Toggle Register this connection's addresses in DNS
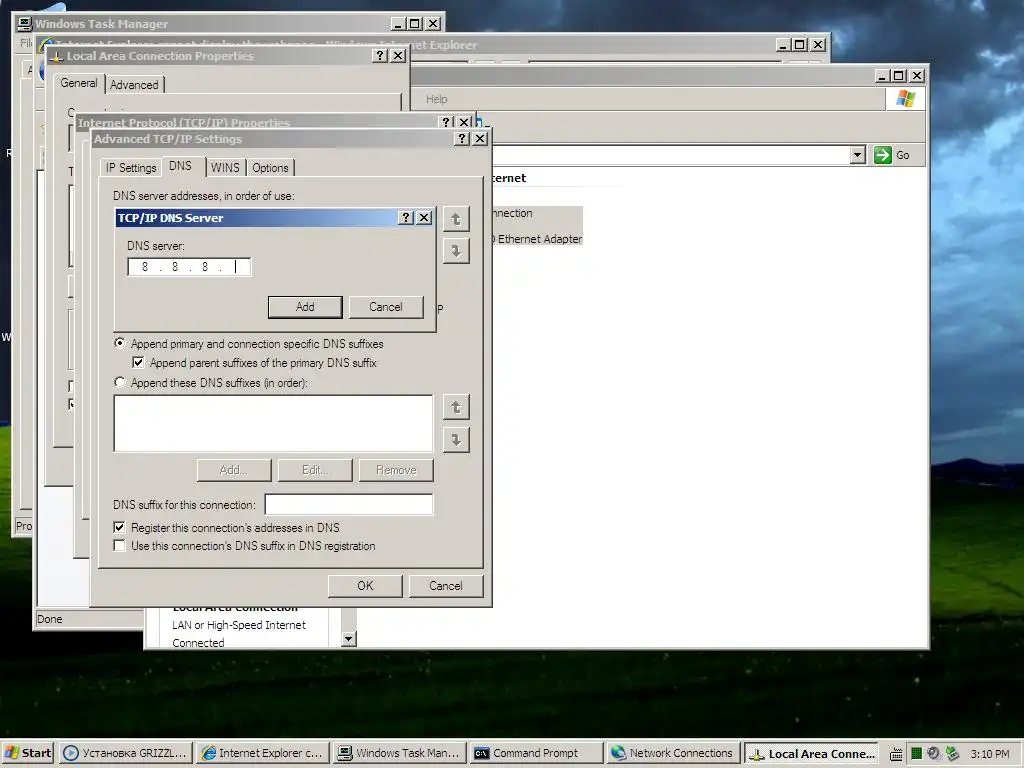 [119, 527]
